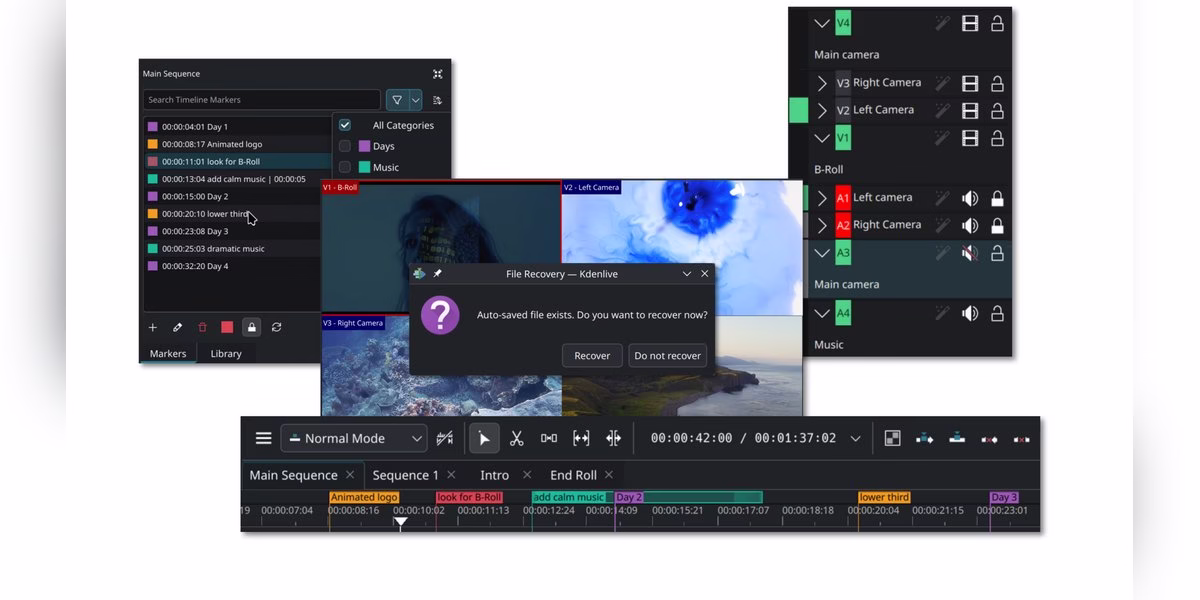The image size is (1200, 600).
Task: Pin the File Recovery dialog window
Action: click(x=437, y=273)
